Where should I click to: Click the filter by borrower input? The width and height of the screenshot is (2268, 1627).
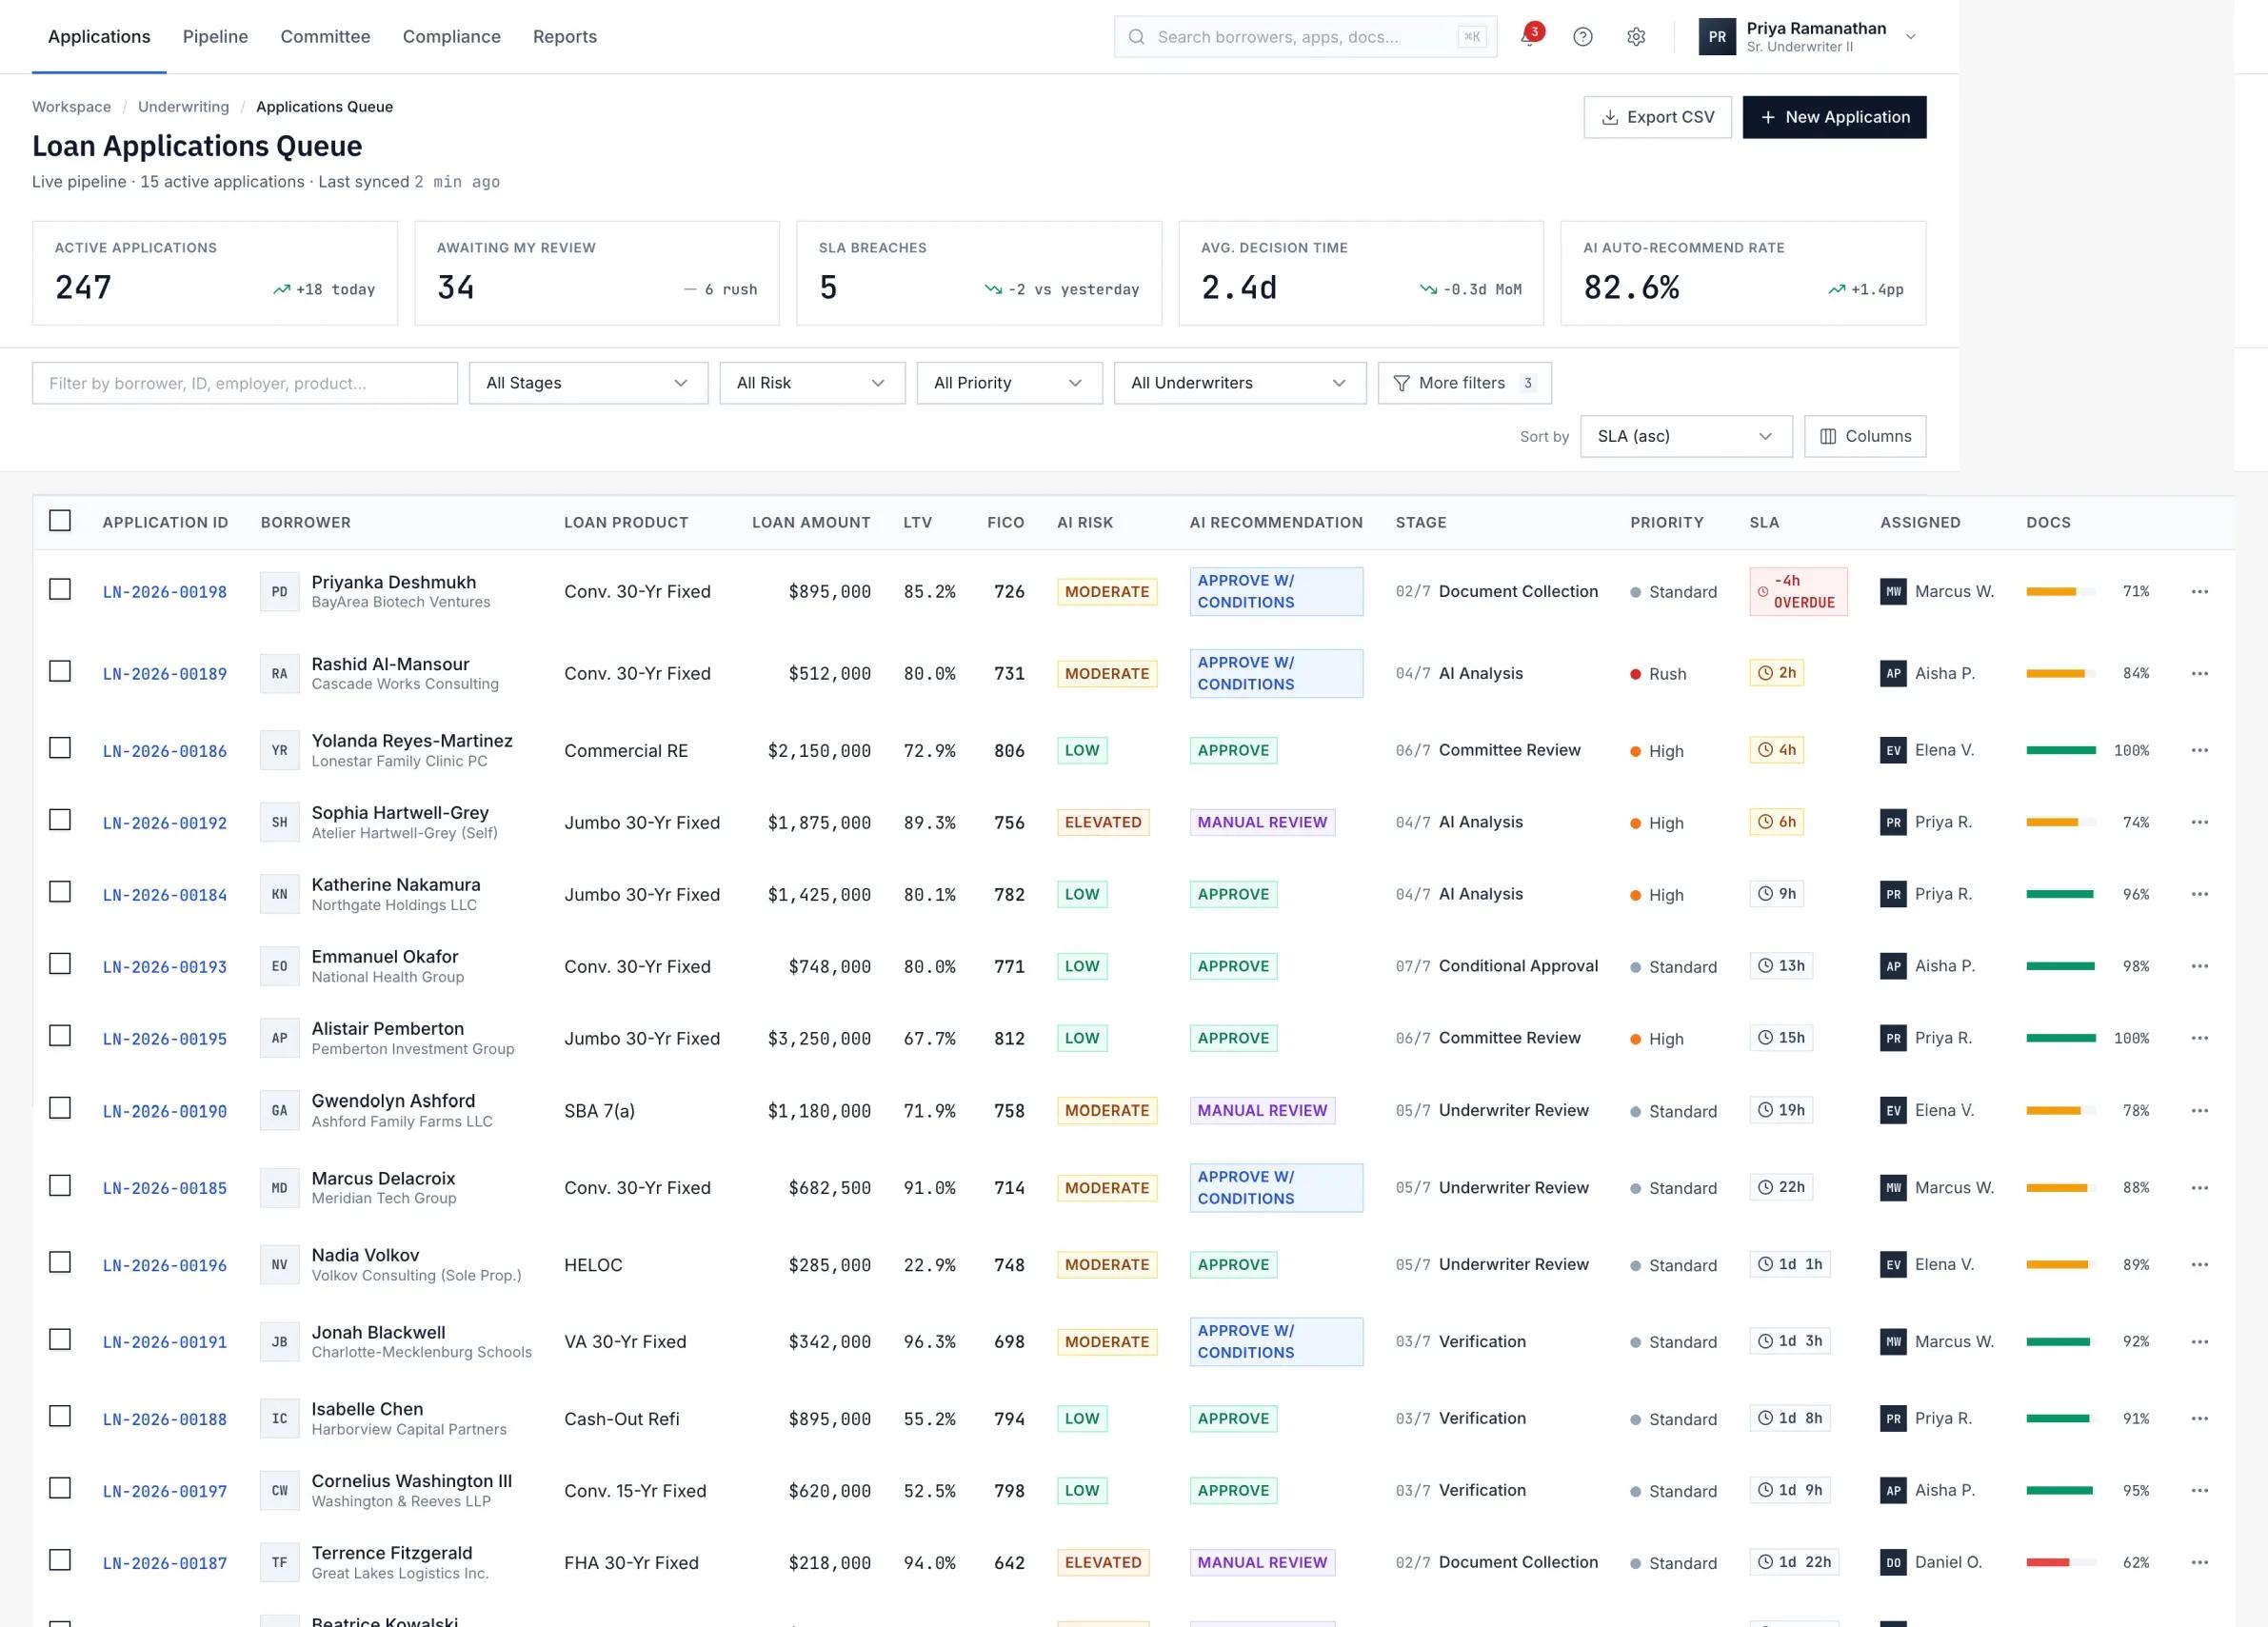click(x=245, y=383)
